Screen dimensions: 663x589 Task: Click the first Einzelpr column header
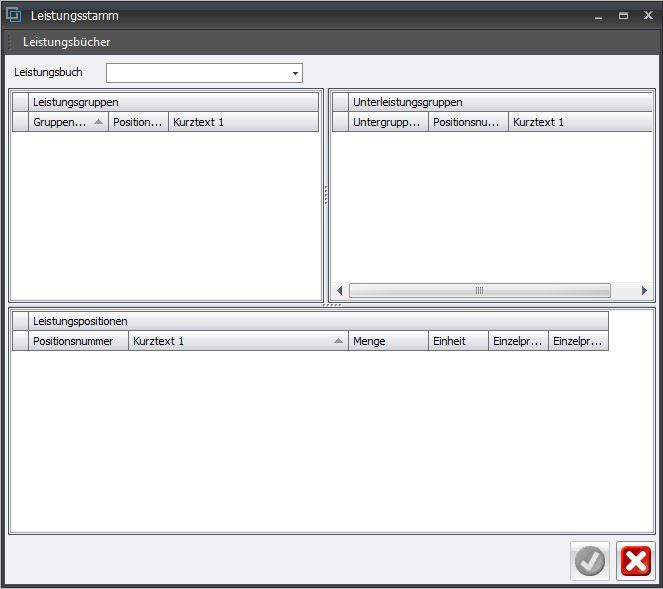click(x=518, y=341)
